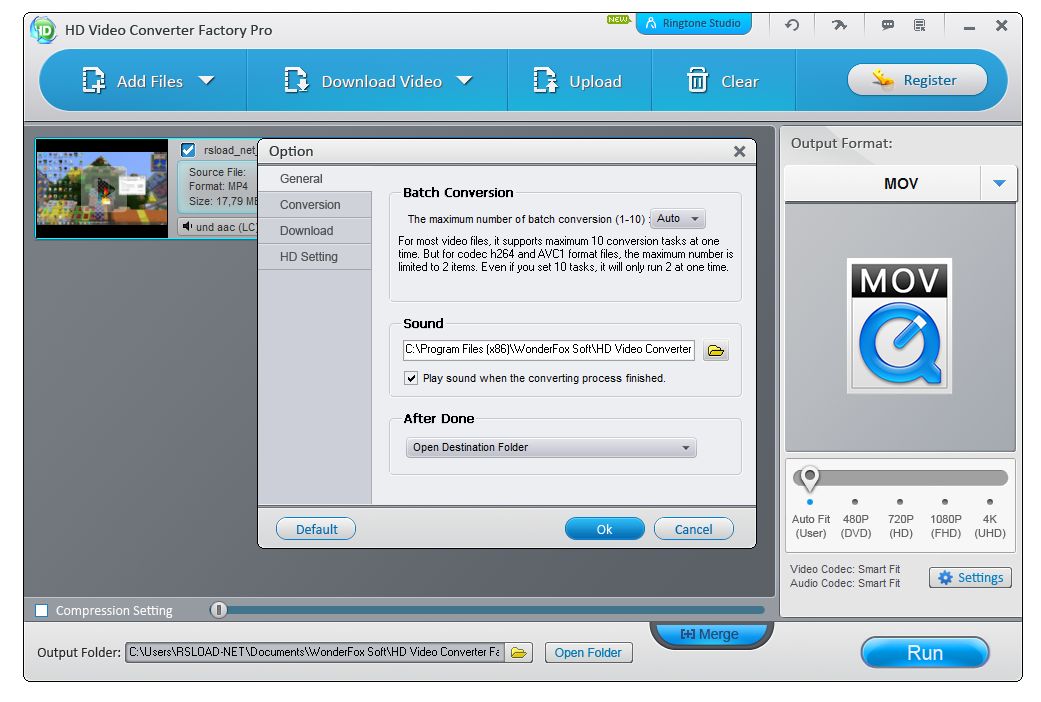Expand the Download Video dropdown arrow
Screen dimensions: 1041x702
(x=465, y=80)
